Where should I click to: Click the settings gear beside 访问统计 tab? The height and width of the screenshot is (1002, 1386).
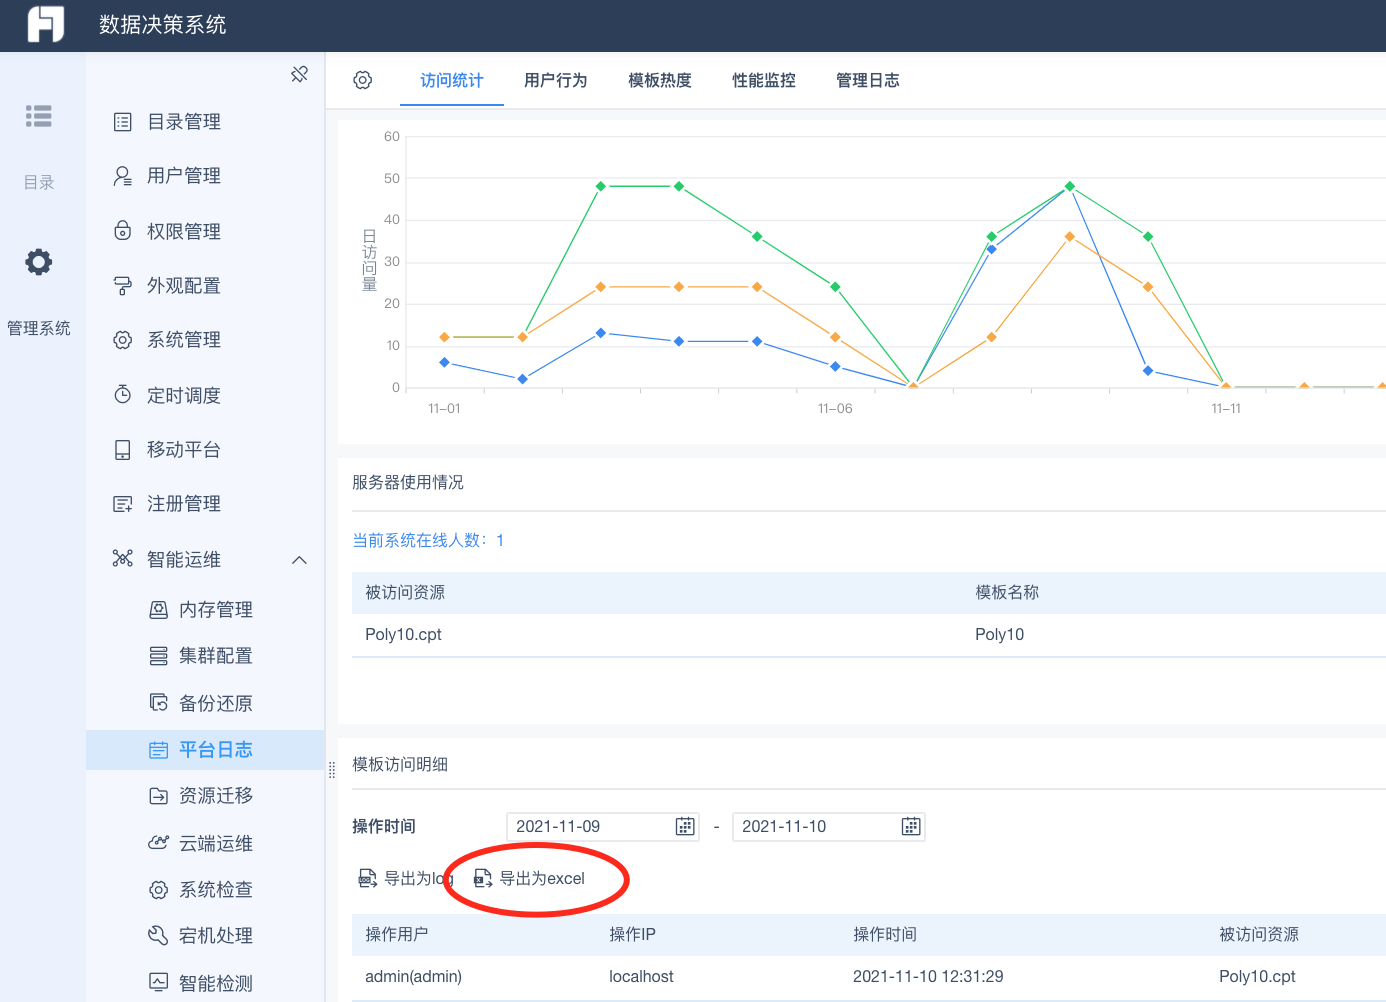click(363, 80)
